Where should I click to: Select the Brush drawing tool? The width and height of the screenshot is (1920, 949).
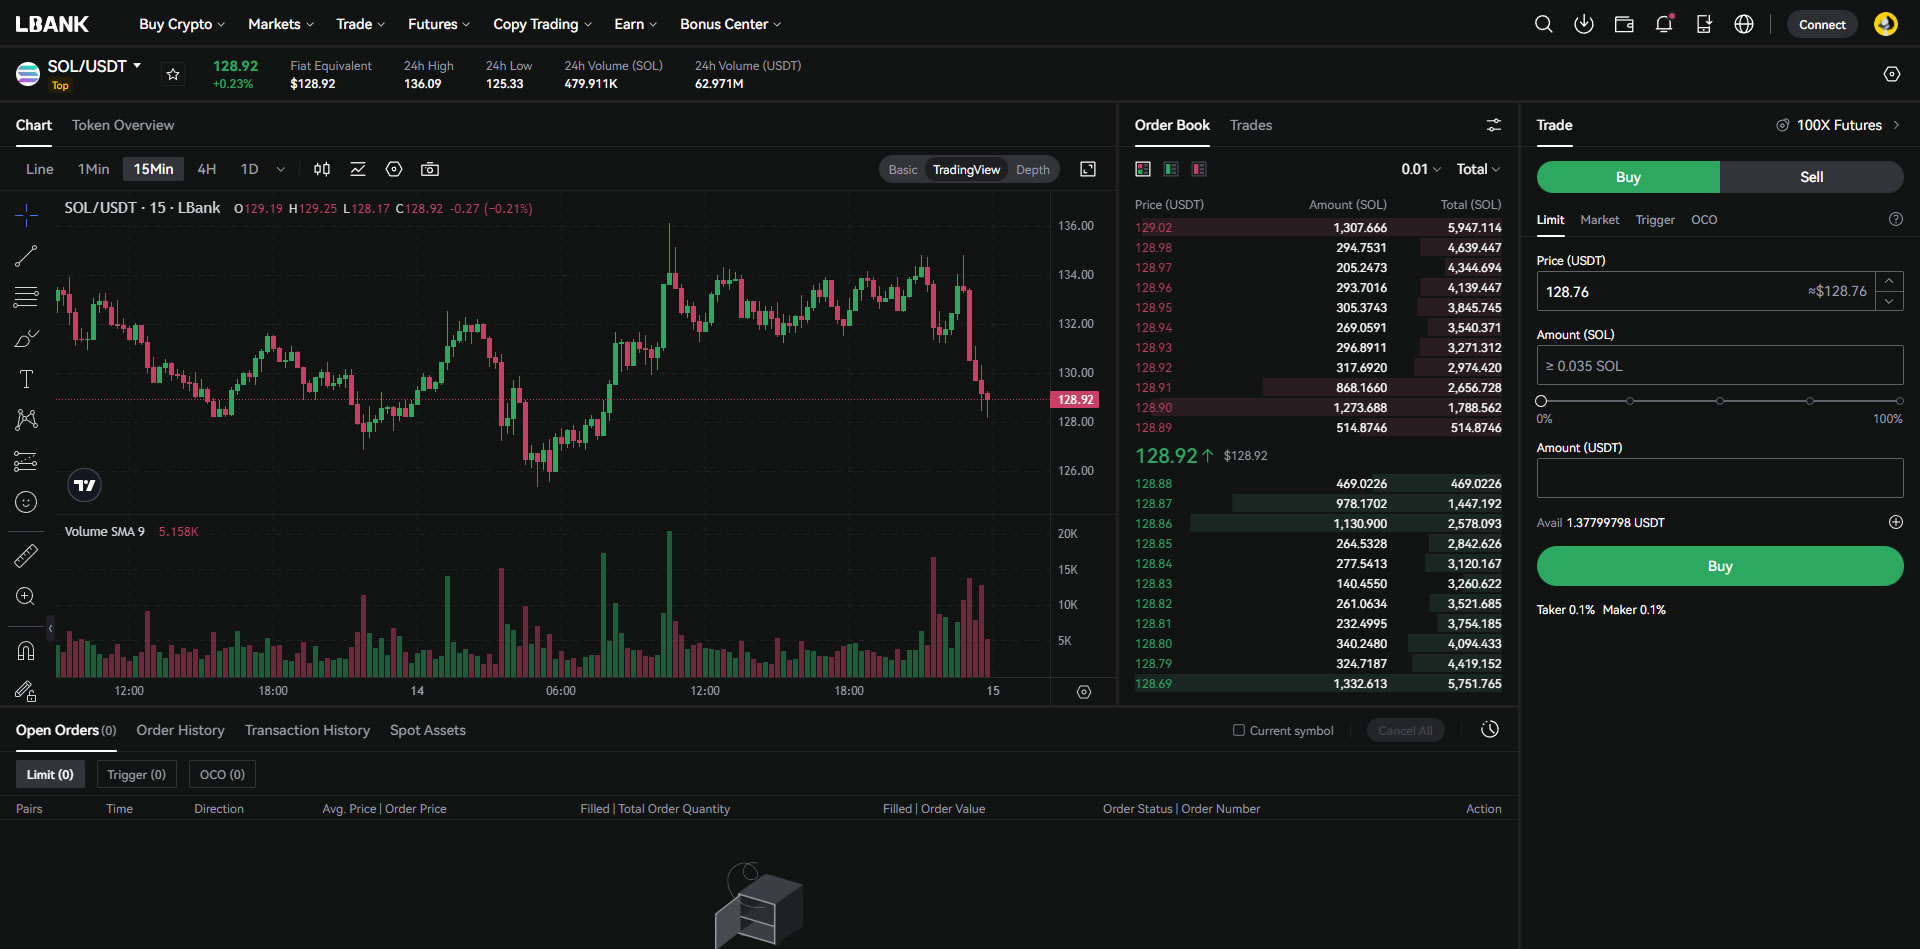(26, 338)
